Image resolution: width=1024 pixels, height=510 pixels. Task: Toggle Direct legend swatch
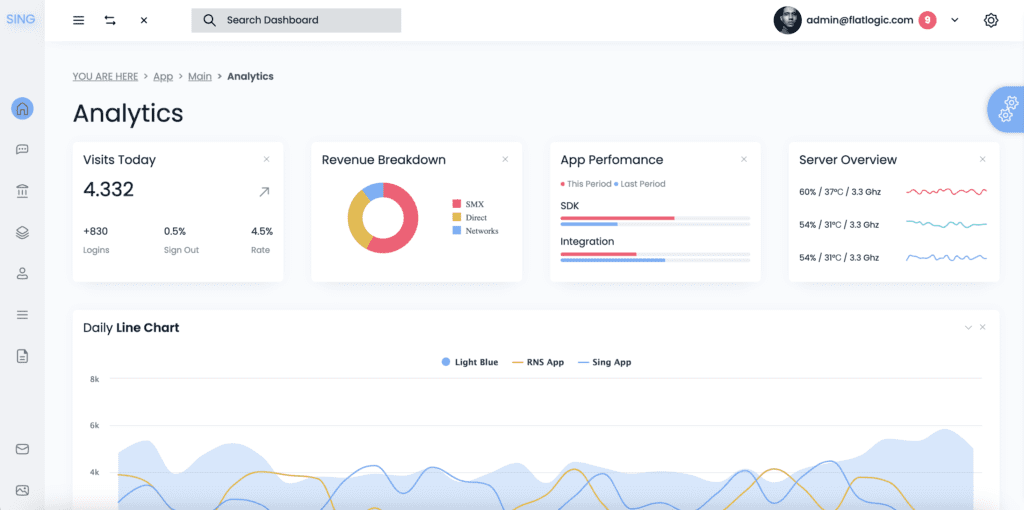[457, 217]
